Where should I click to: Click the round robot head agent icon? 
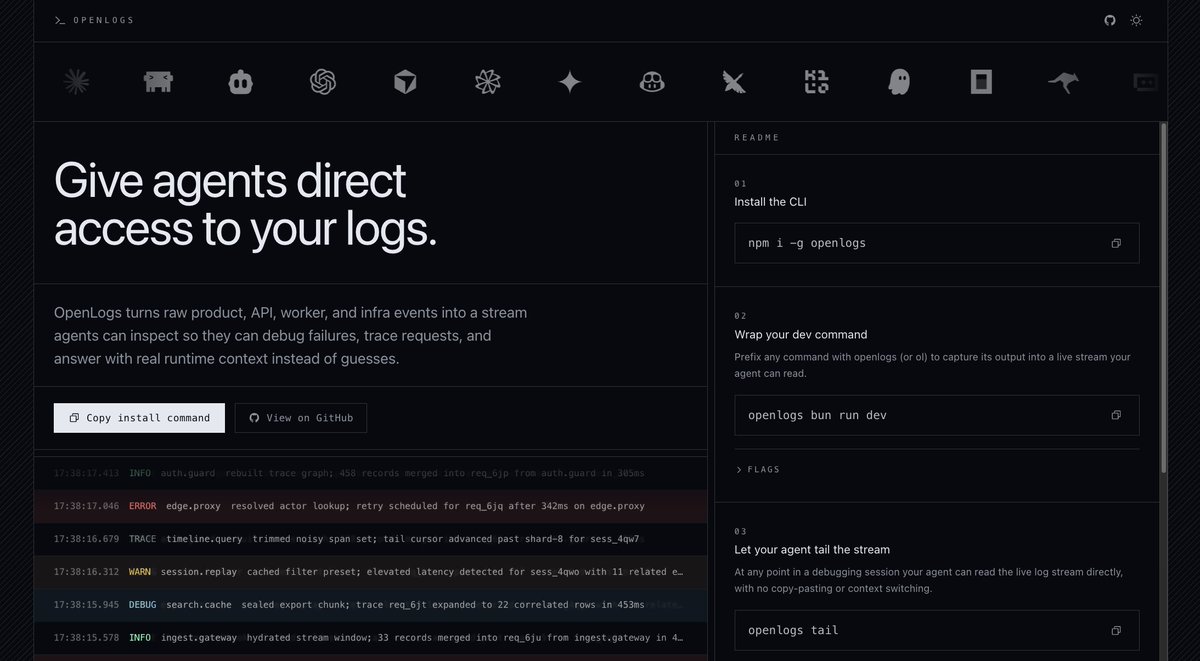pyautogui.click(x=240, y=82)
